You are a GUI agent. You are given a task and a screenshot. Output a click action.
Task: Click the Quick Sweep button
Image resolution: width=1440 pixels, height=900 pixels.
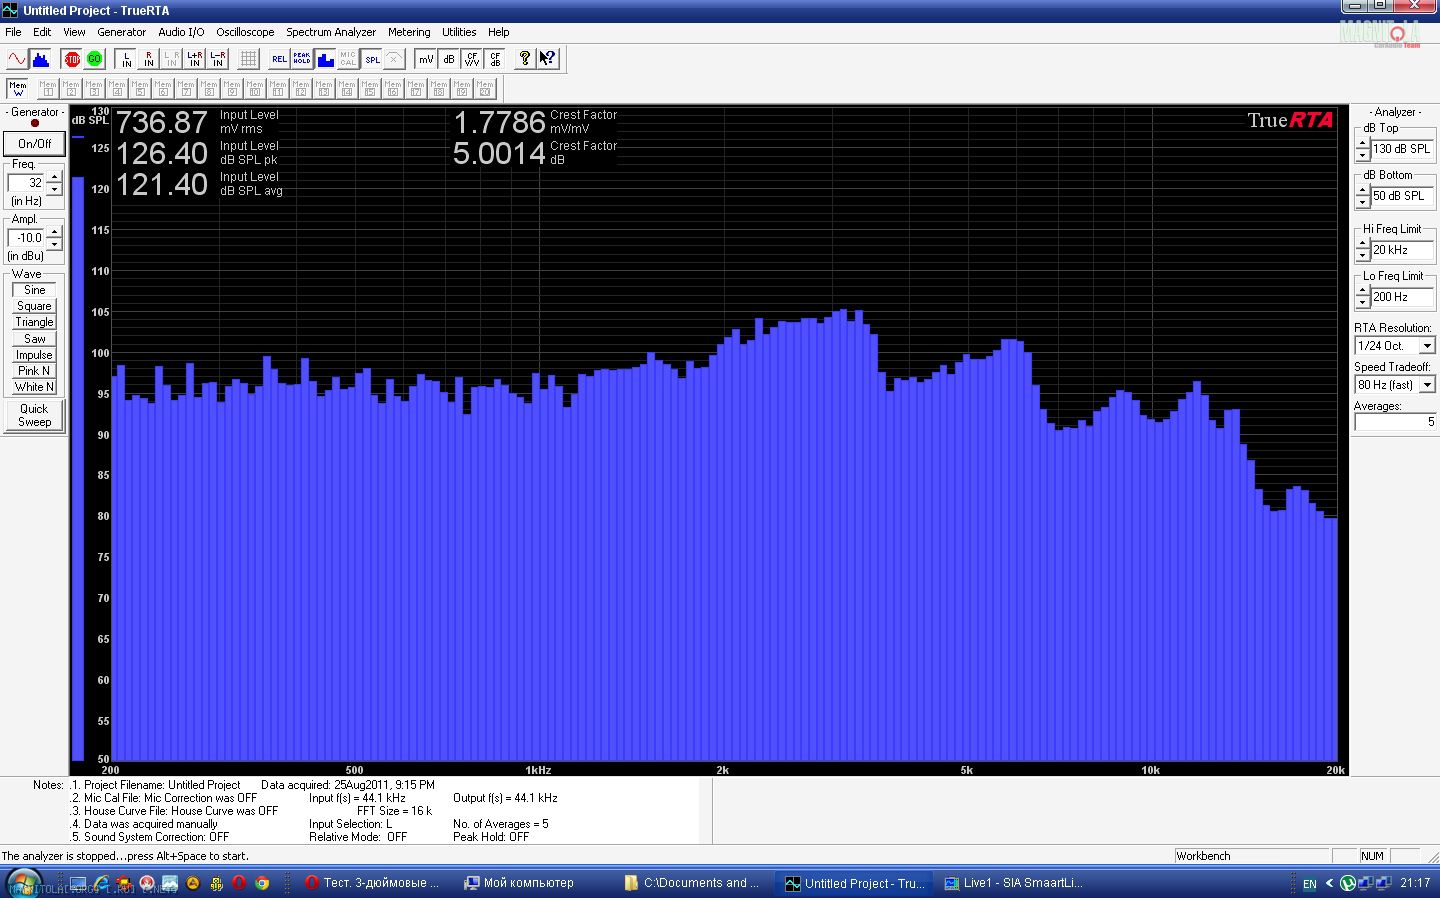pyautogui.click(x=34, y=415)
